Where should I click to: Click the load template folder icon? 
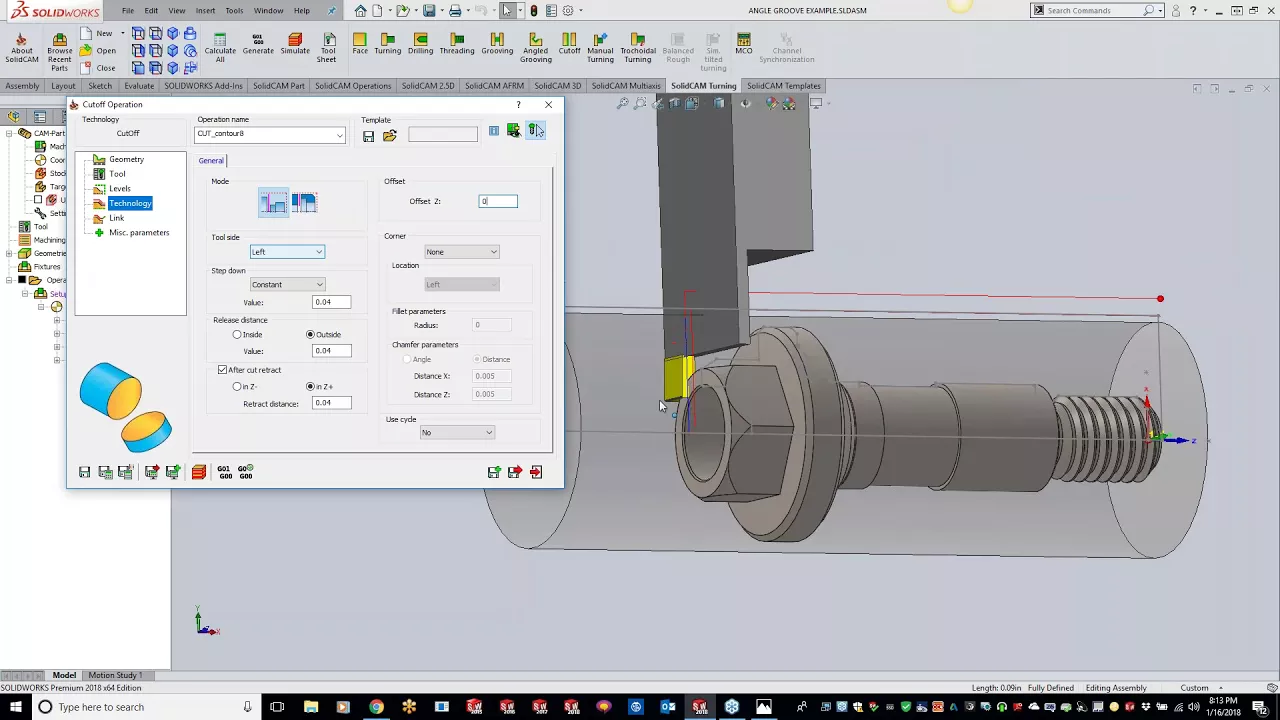[x=389, y=136]
